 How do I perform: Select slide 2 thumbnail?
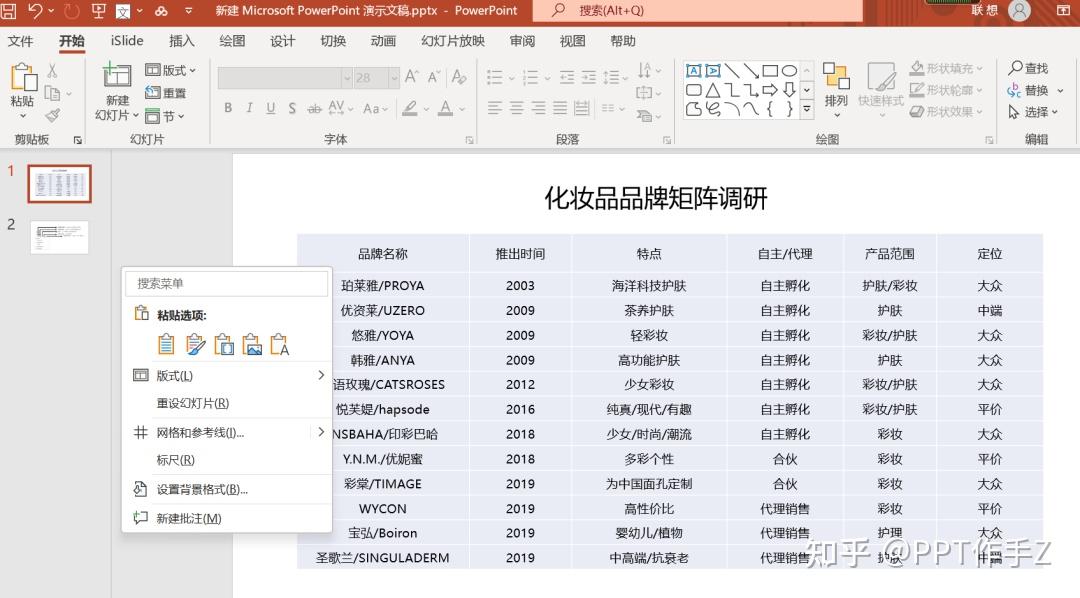click(x=59, y=237)
